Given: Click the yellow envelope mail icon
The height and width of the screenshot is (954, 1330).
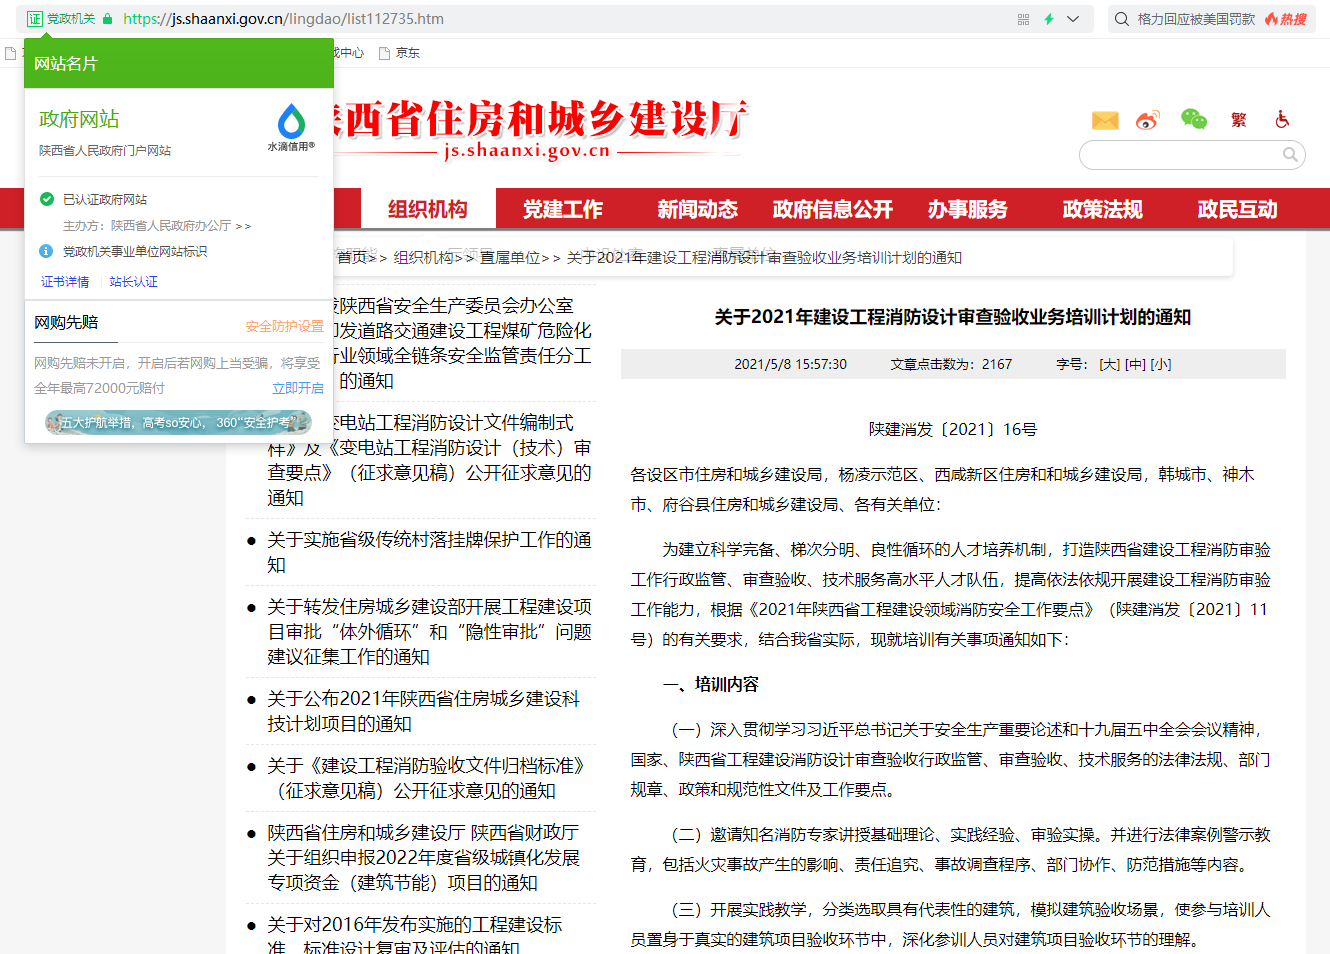Looking at the screenshot, I should [x=1105, y=120].
